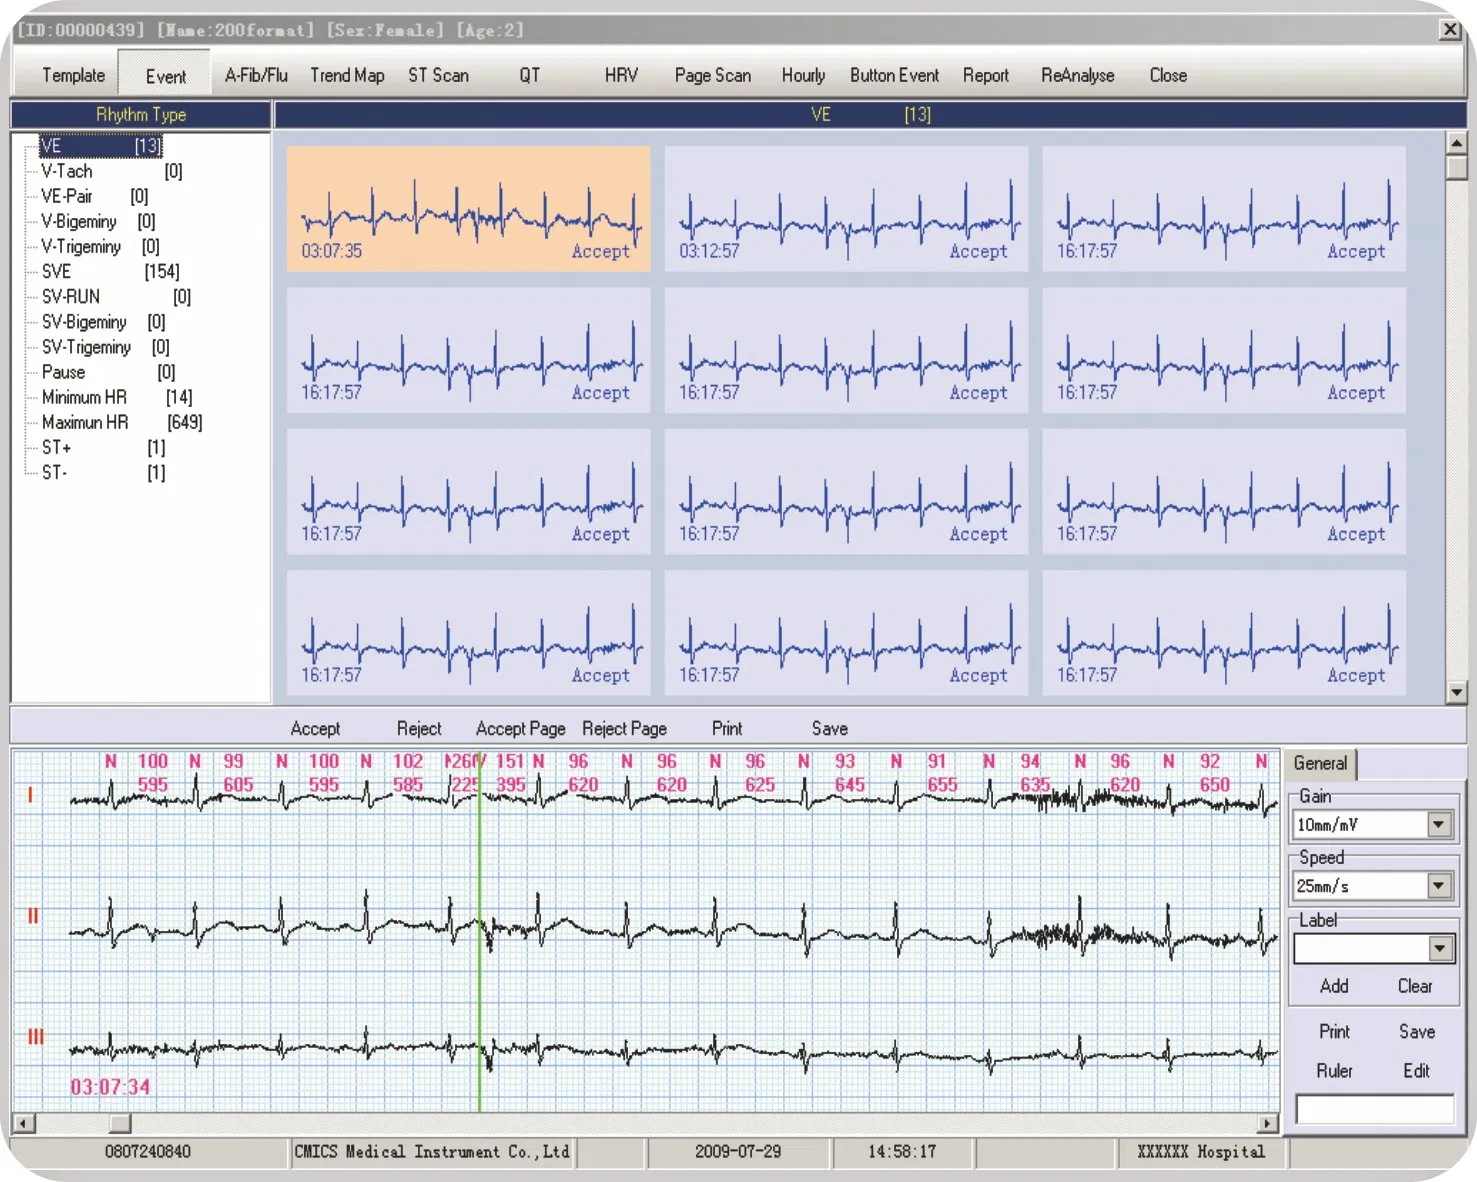
Task: Click the Edit button
Action: pos(1416,1071)
